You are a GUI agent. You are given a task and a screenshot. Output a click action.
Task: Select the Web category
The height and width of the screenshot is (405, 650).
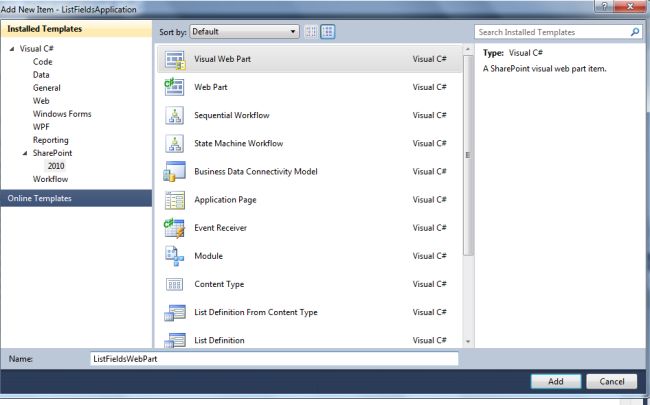(41, 101)
